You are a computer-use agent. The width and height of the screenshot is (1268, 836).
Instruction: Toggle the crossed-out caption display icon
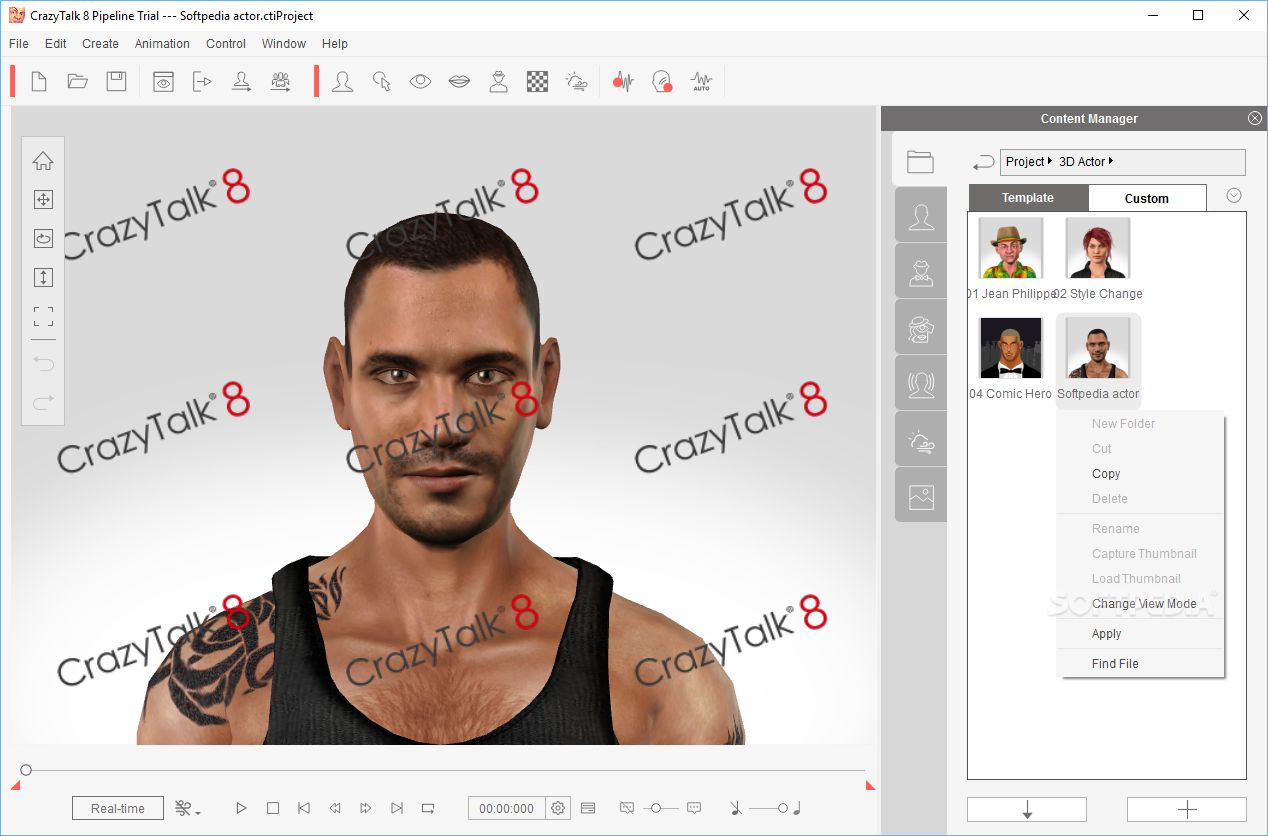(x=627, y=808)
